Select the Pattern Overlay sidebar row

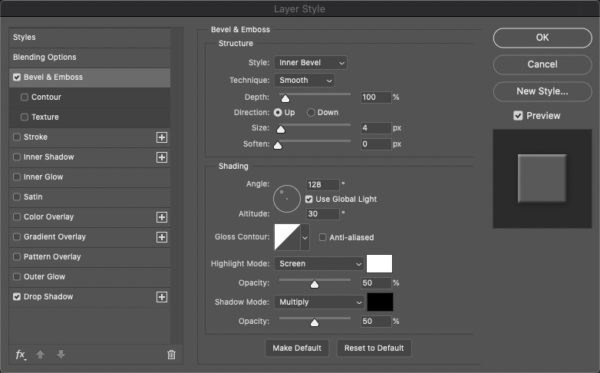click(x=90, y=257)
